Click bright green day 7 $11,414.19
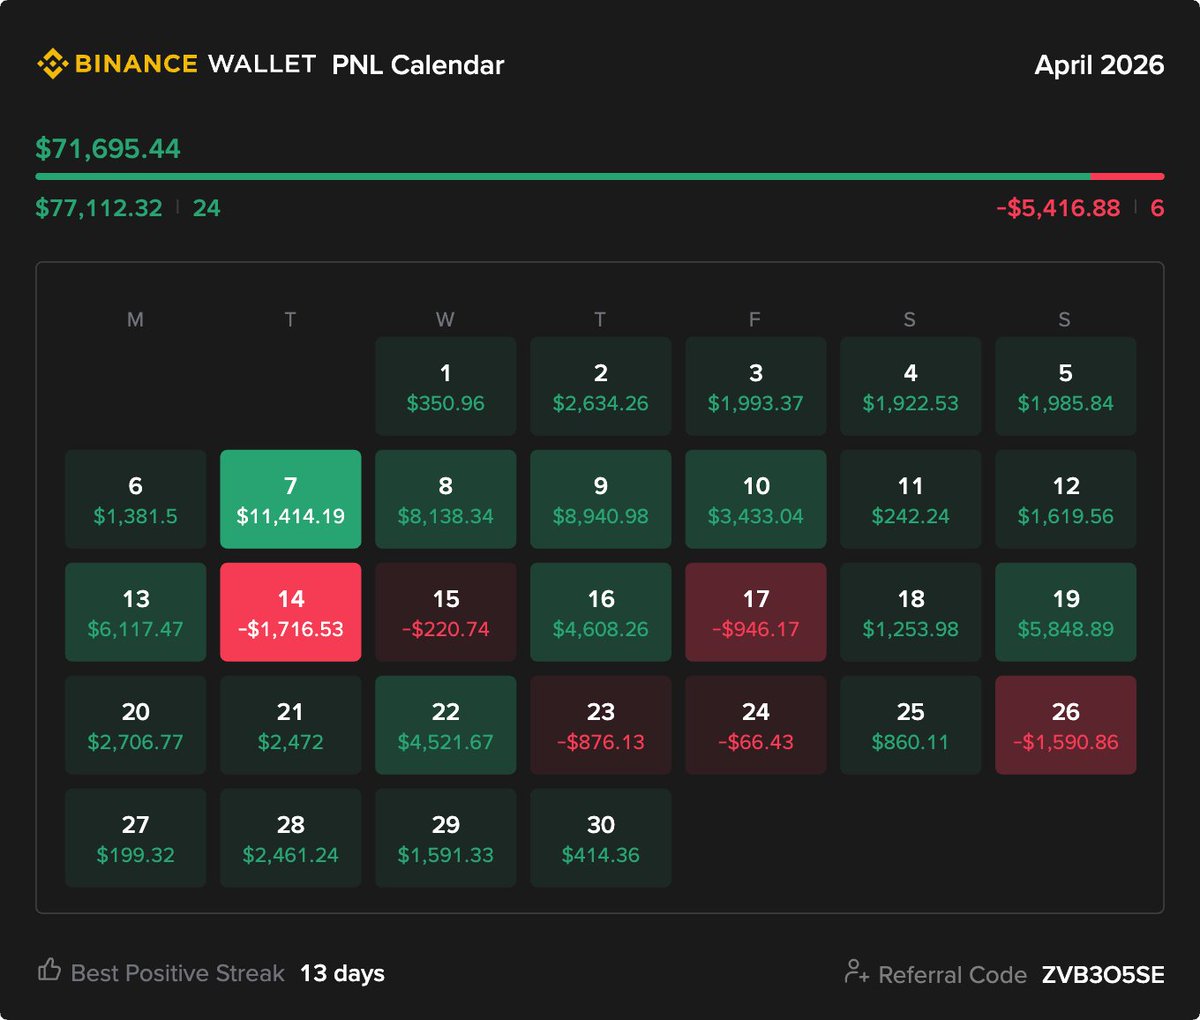This screenshot has width=1200, height=1020. point(291,499)
